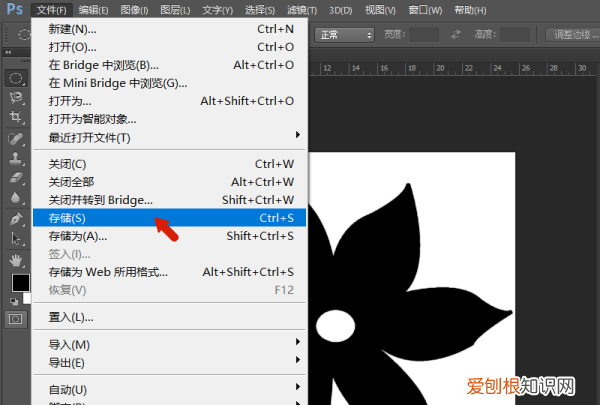Open the 视图(V) menu
Image resolution: width=600 pixels, height=405 pixels.
(380, 10)
